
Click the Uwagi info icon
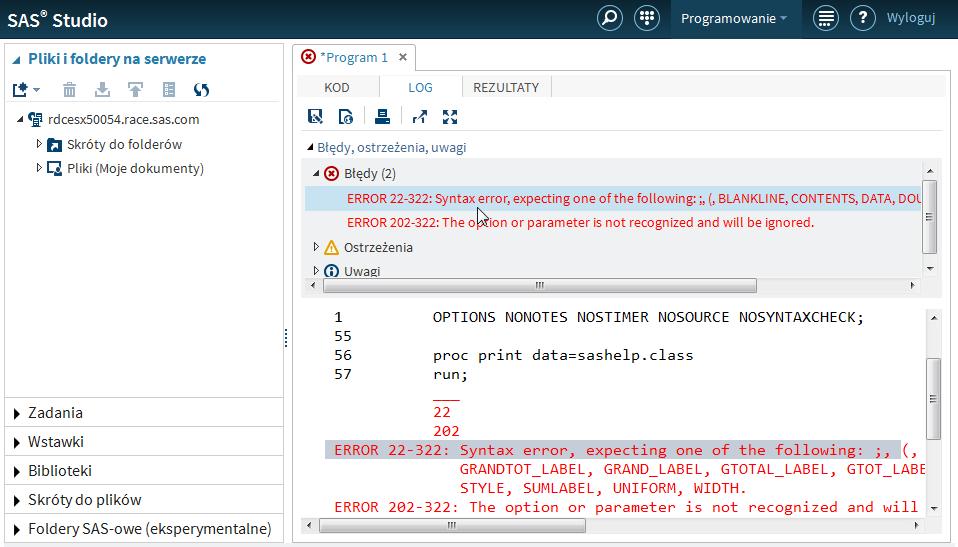(x=331, y=271)
